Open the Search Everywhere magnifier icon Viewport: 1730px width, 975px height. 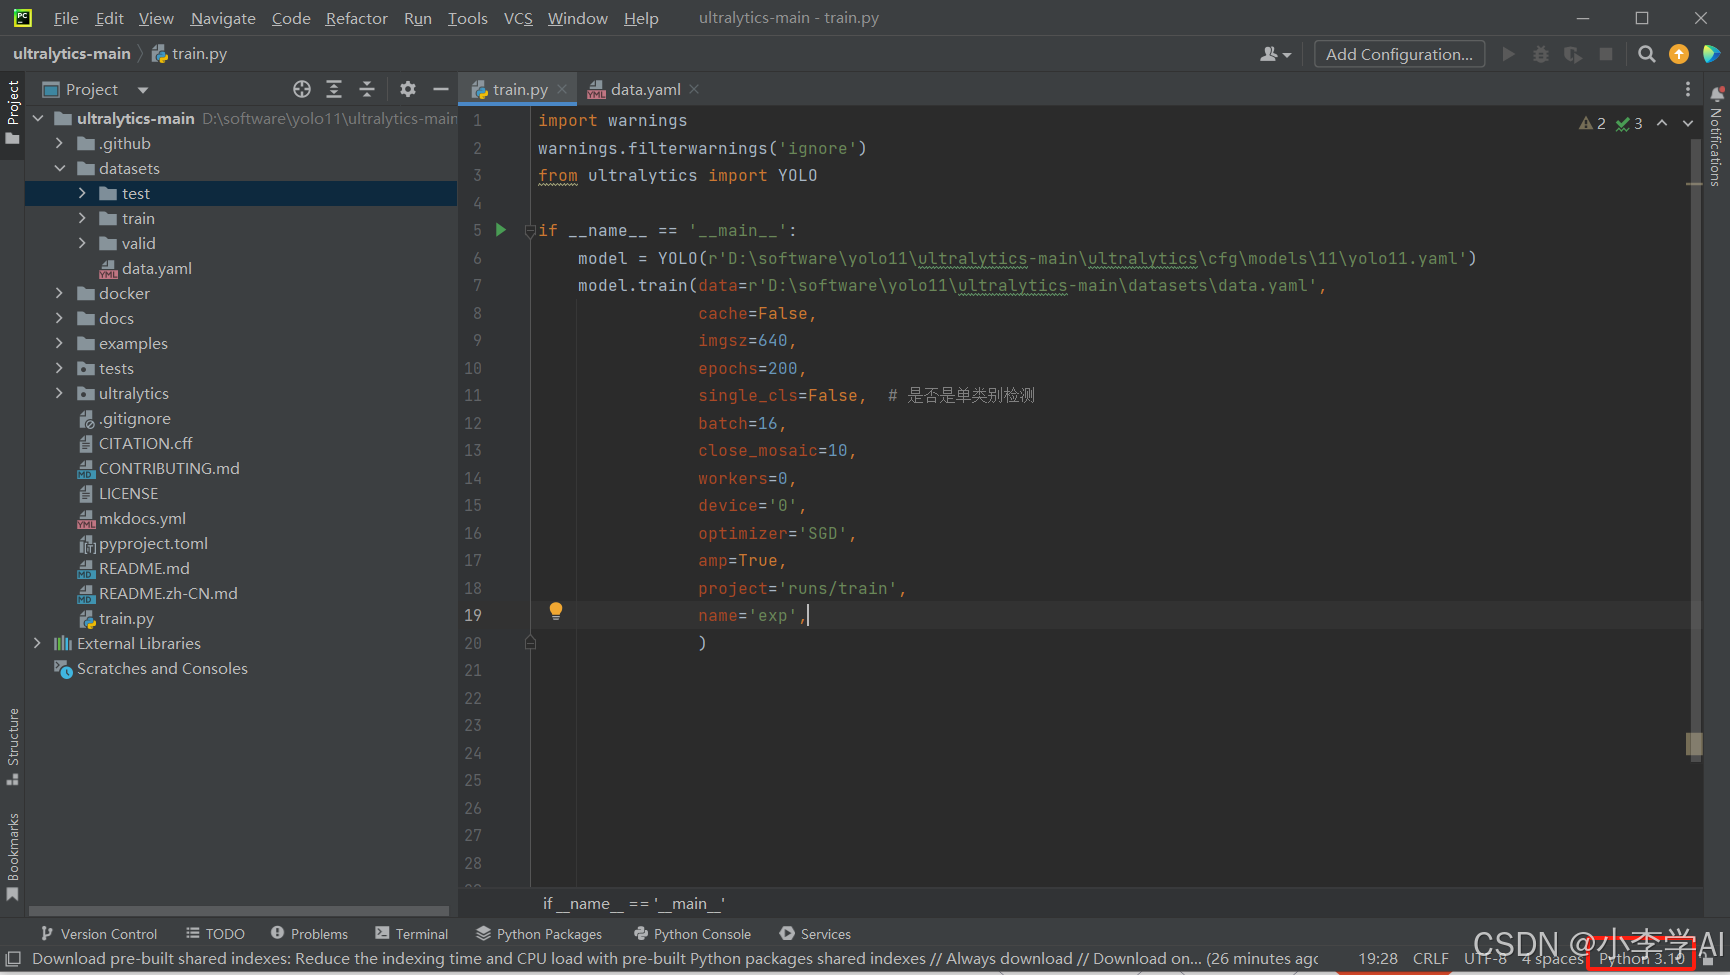[x=1646, y=54]
